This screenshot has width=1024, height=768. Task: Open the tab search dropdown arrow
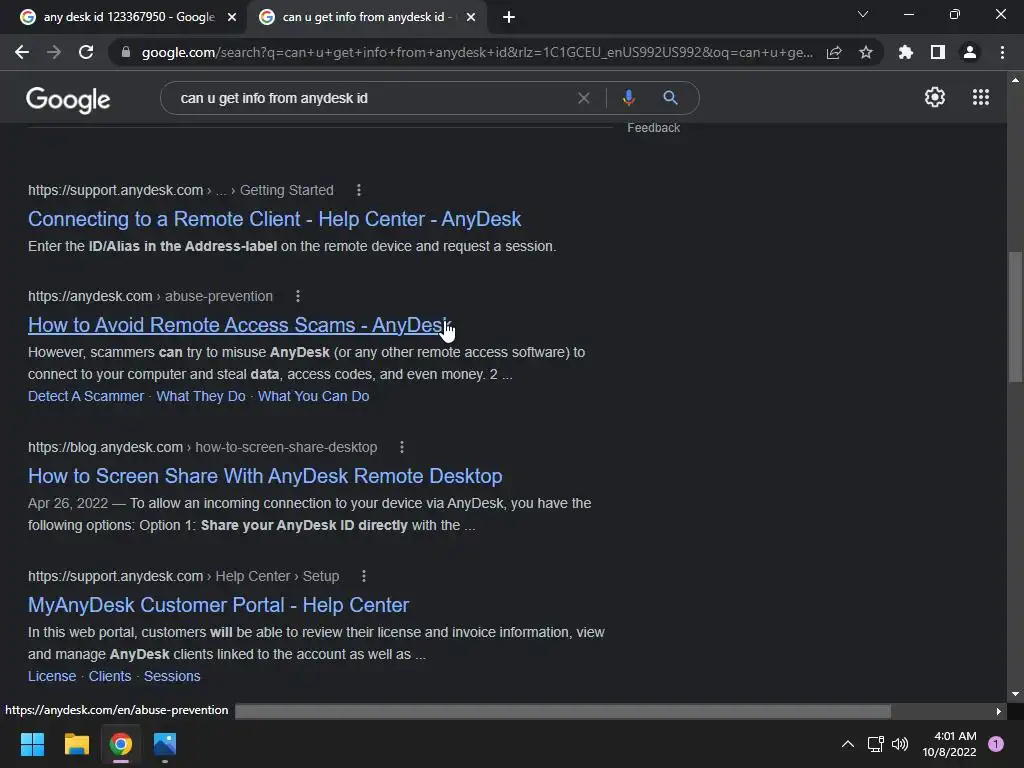click(863, 14)
